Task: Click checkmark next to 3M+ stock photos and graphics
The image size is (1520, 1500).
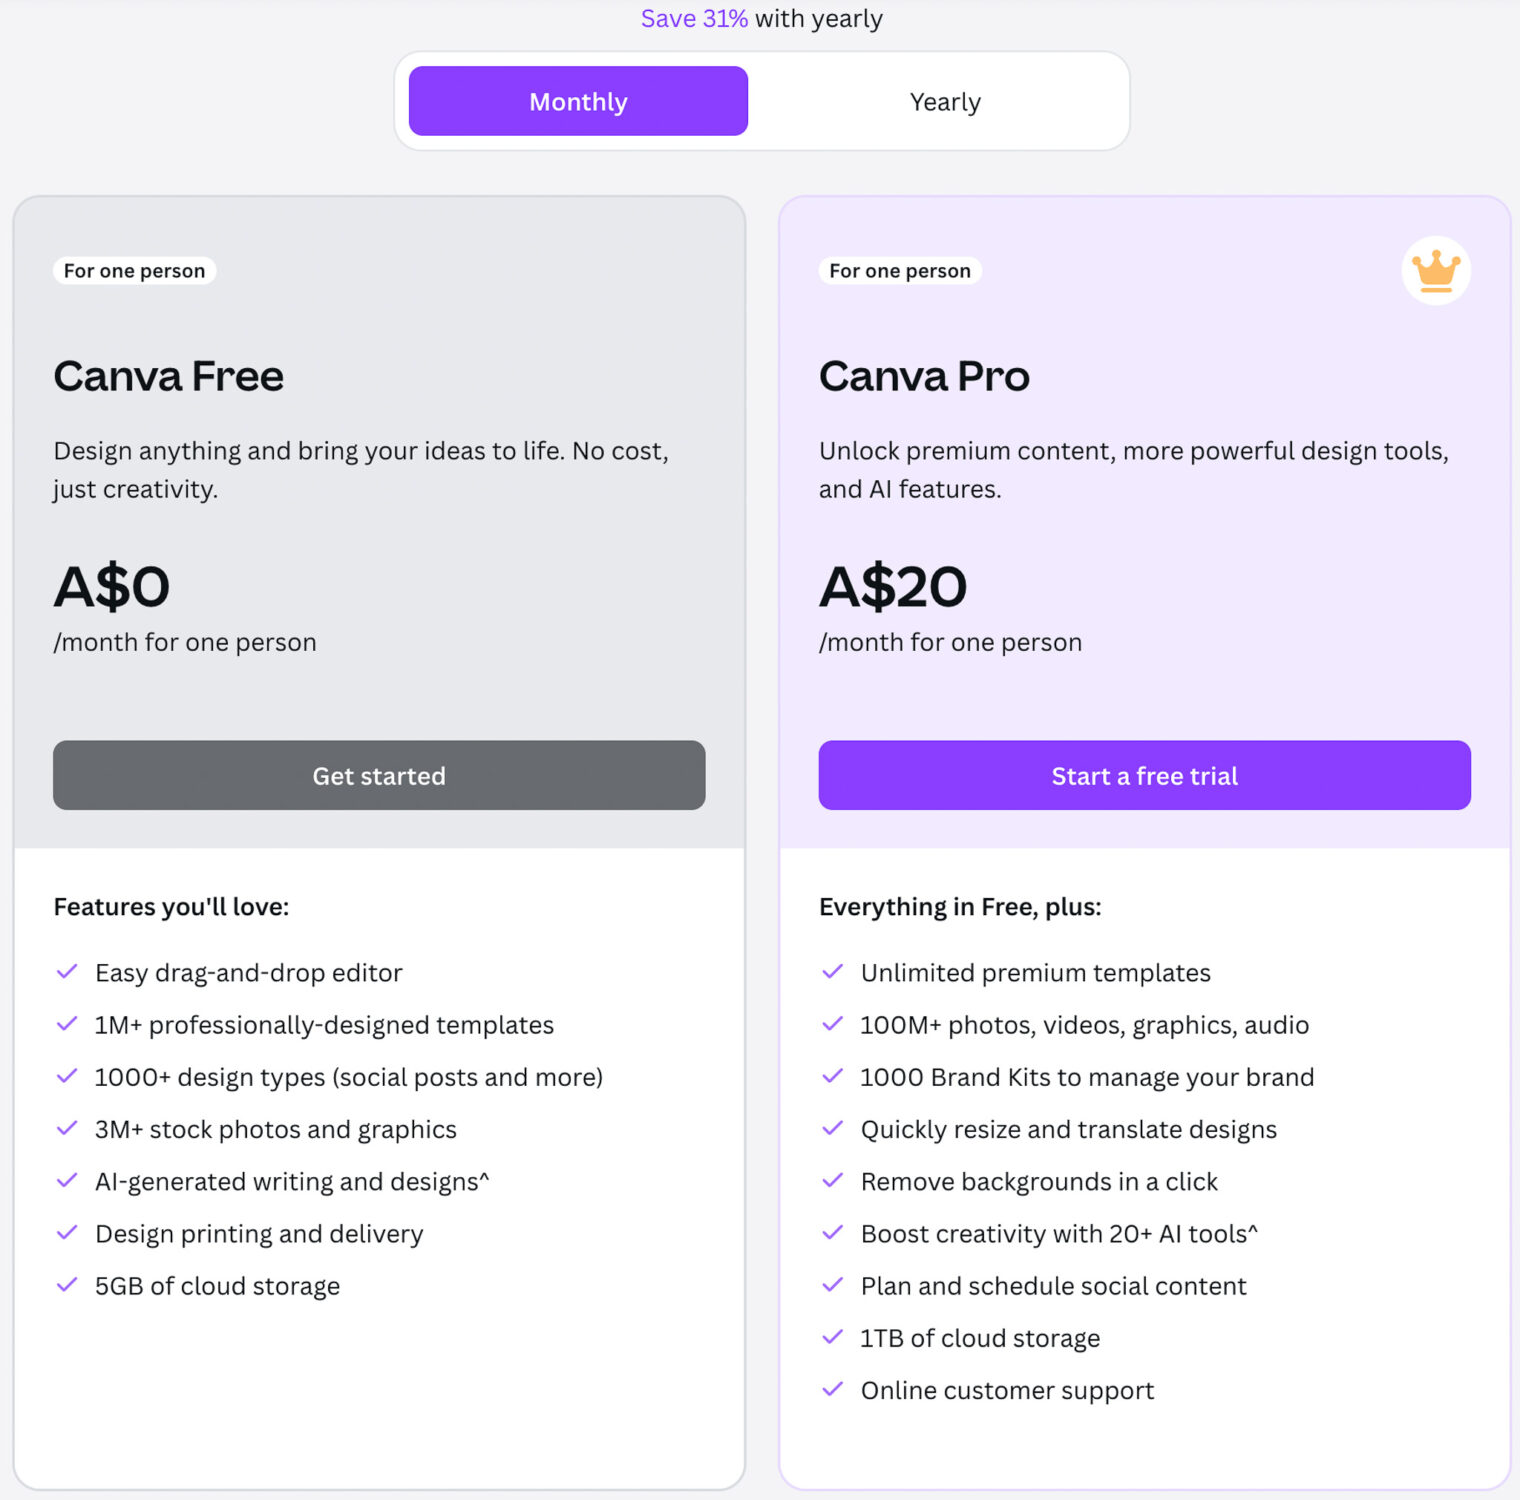Action: (x=67, y=1129)
